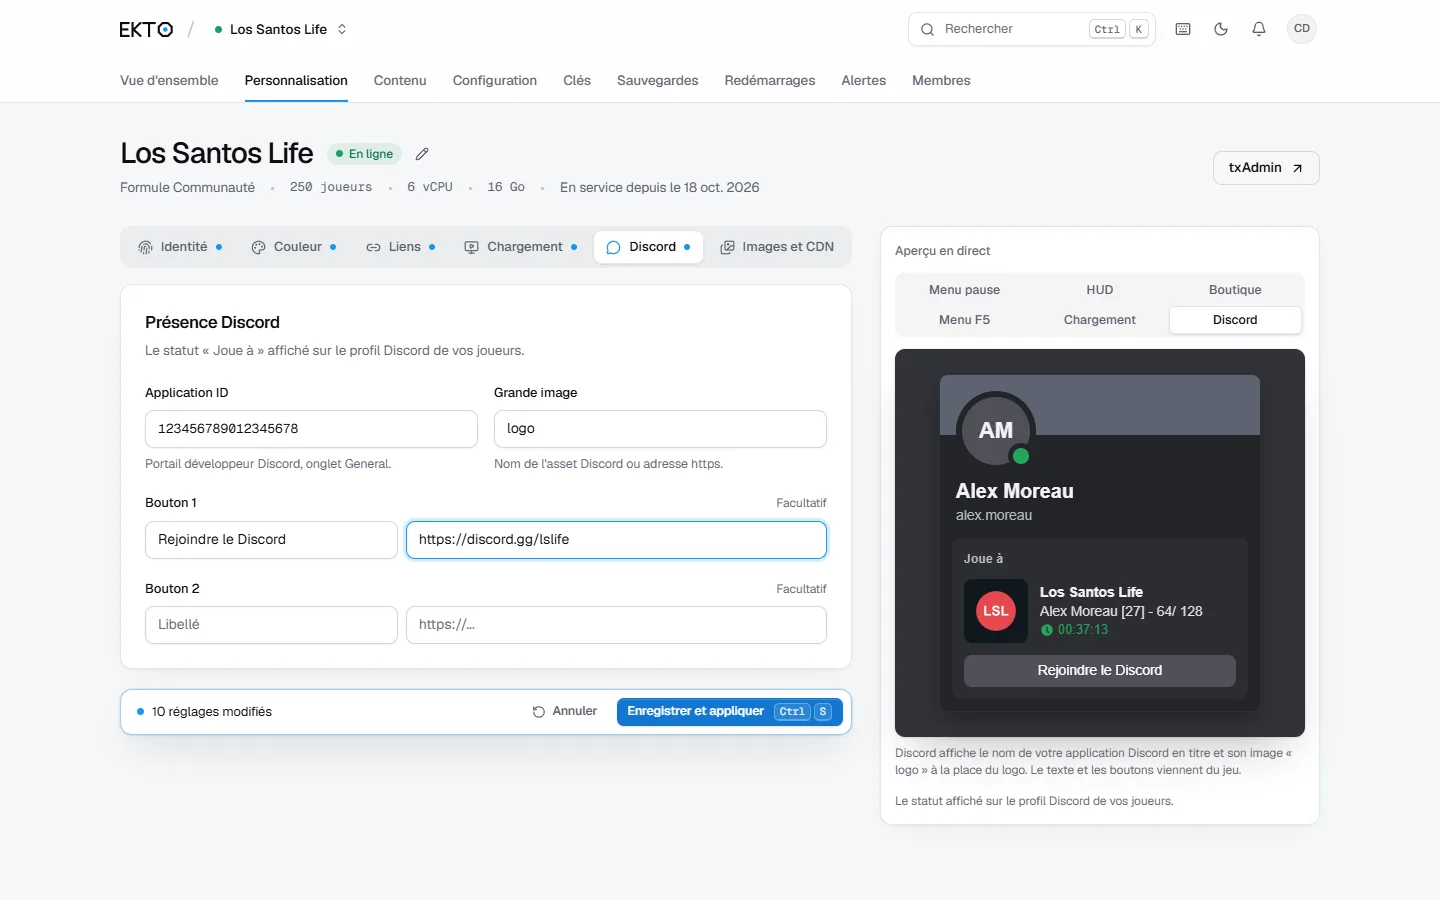Select the Liens sub-tab
1440x900 pixels.
(x=401, y=247)
